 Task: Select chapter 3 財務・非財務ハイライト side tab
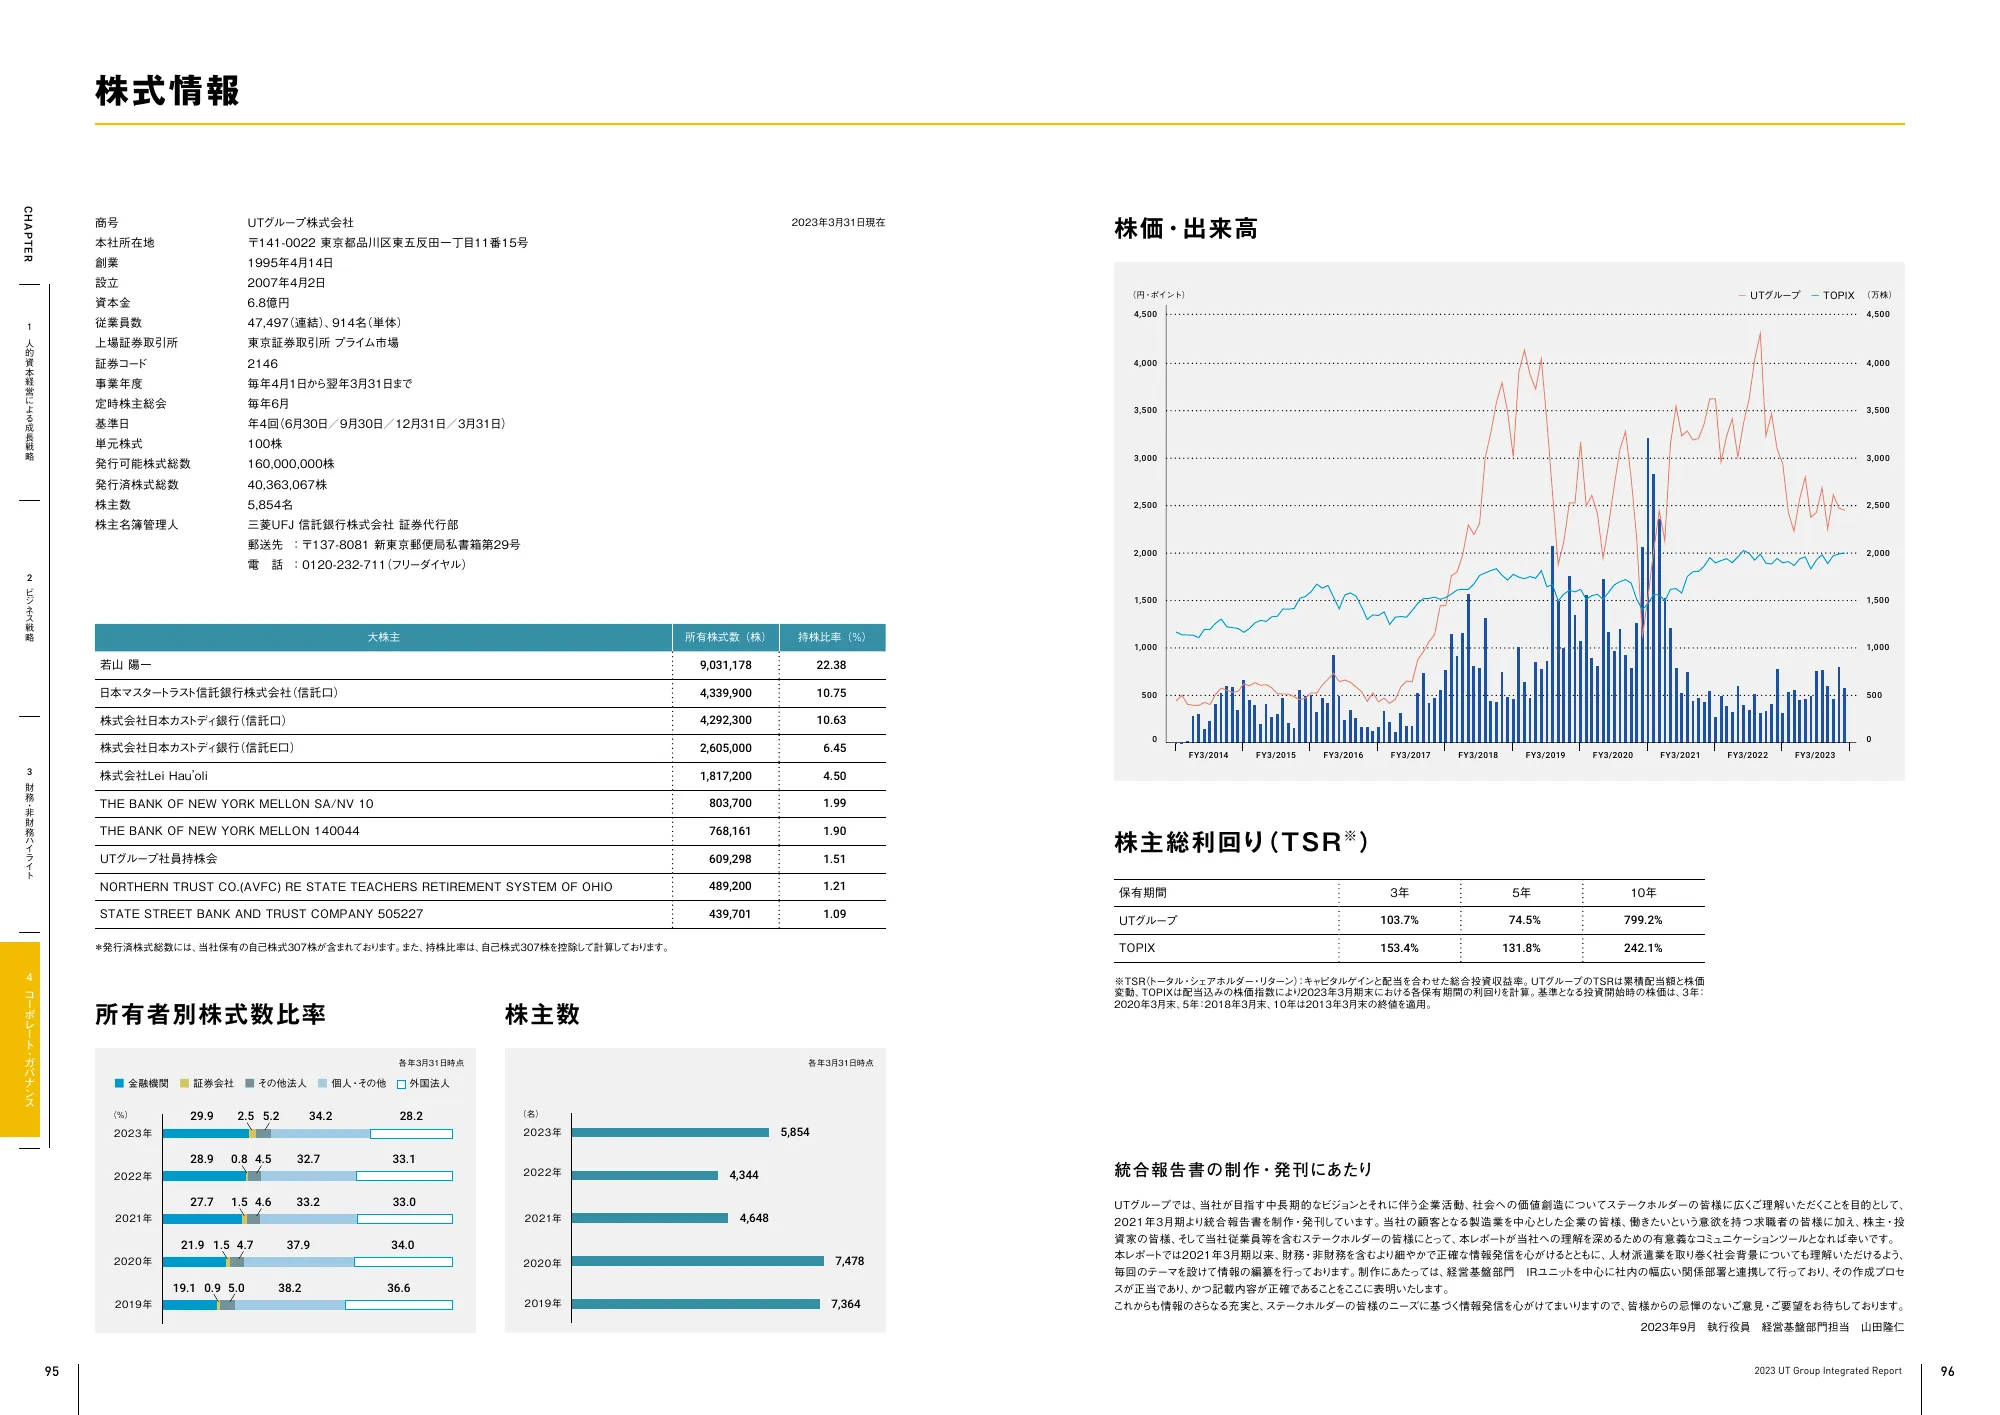[x=29, y=824]
